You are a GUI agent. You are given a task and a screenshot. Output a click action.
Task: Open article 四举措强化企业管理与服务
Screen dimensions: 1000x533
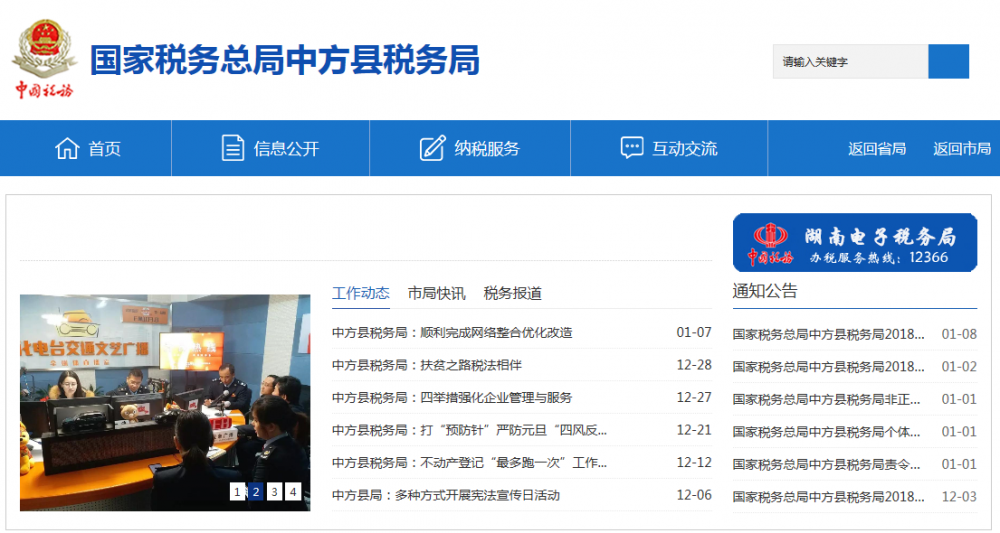pos(452,397)
